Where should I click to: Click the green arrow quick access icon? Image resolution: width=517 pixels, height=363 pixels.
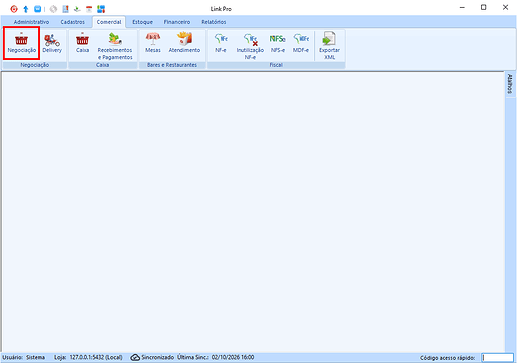[77, 9]
